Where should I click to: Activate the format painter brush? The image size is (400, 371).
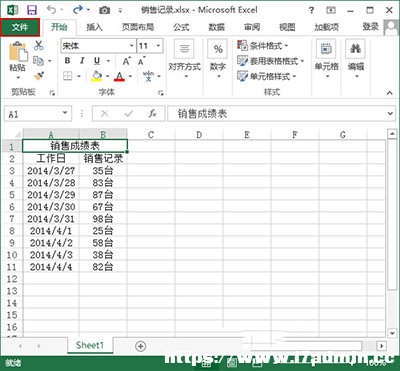coord(39,76)
